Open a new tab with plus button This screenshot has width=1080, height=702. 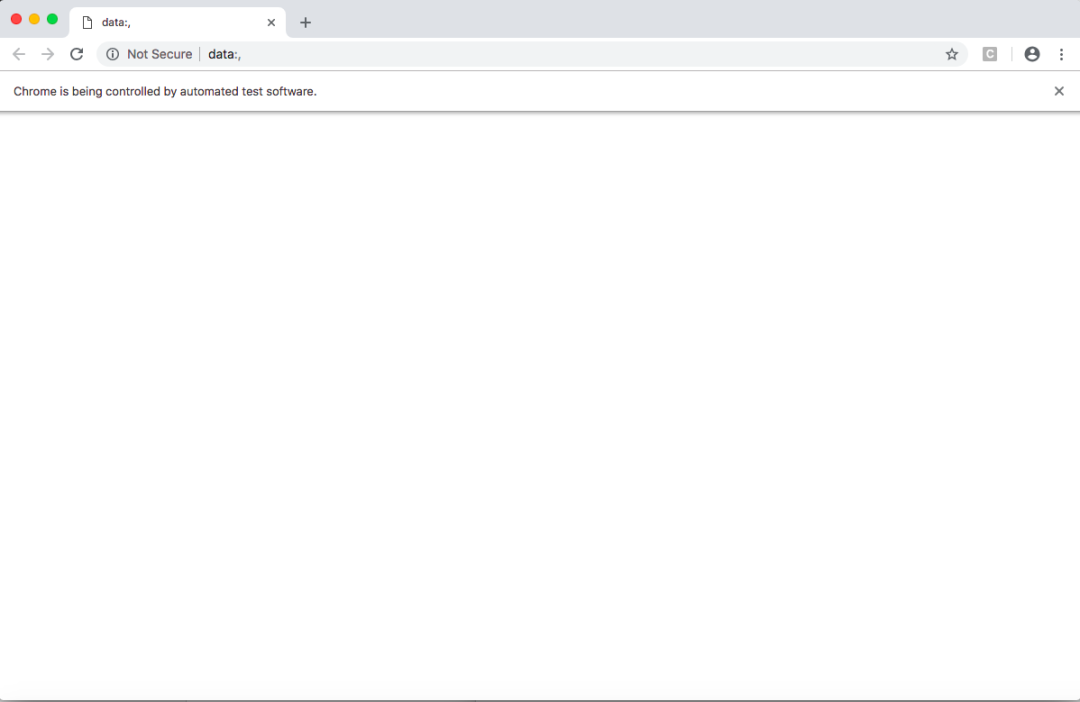pos(305,23)
